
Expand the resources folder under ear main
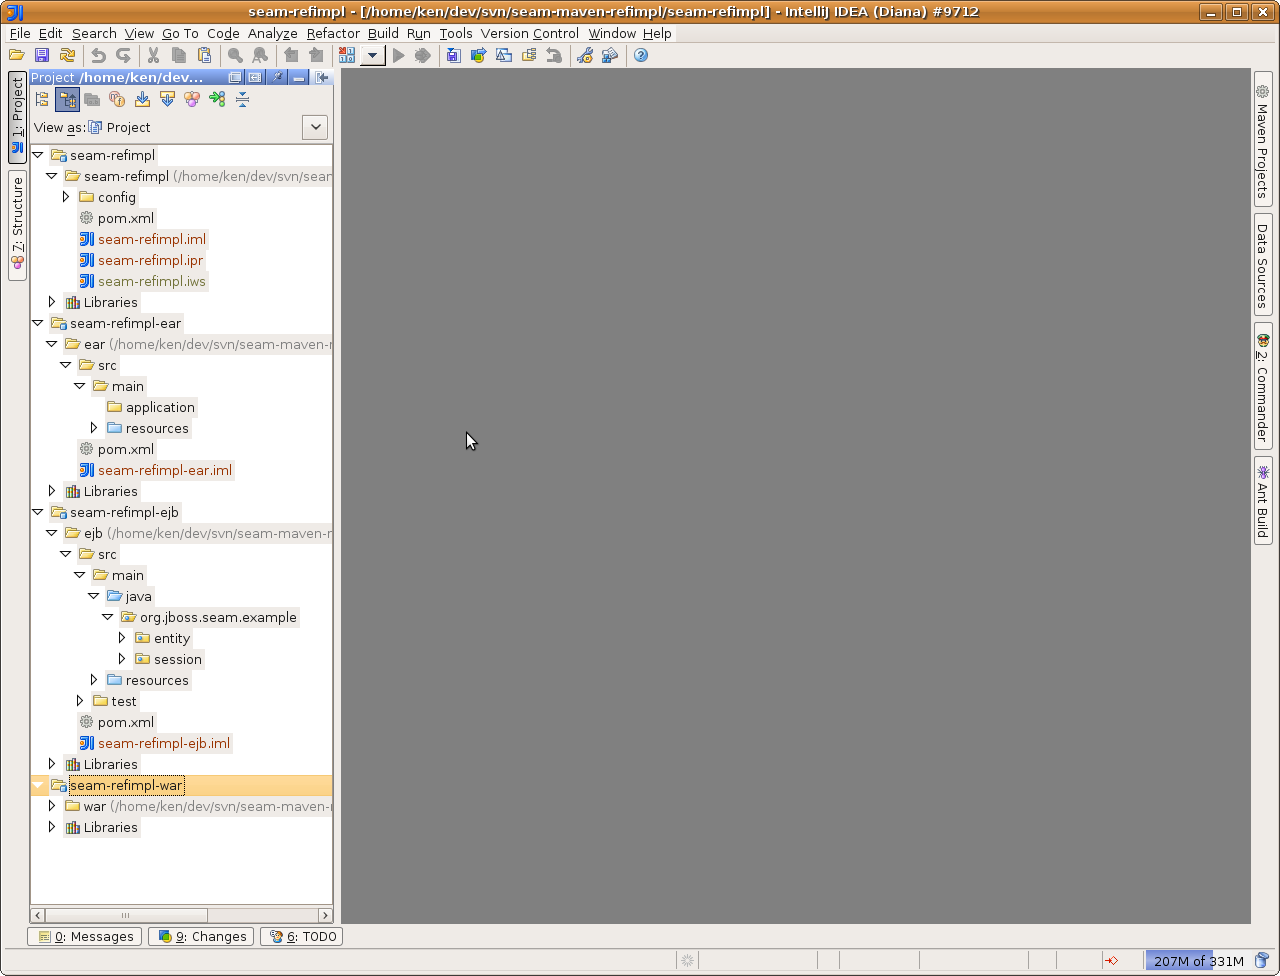[x=94, y=428]
